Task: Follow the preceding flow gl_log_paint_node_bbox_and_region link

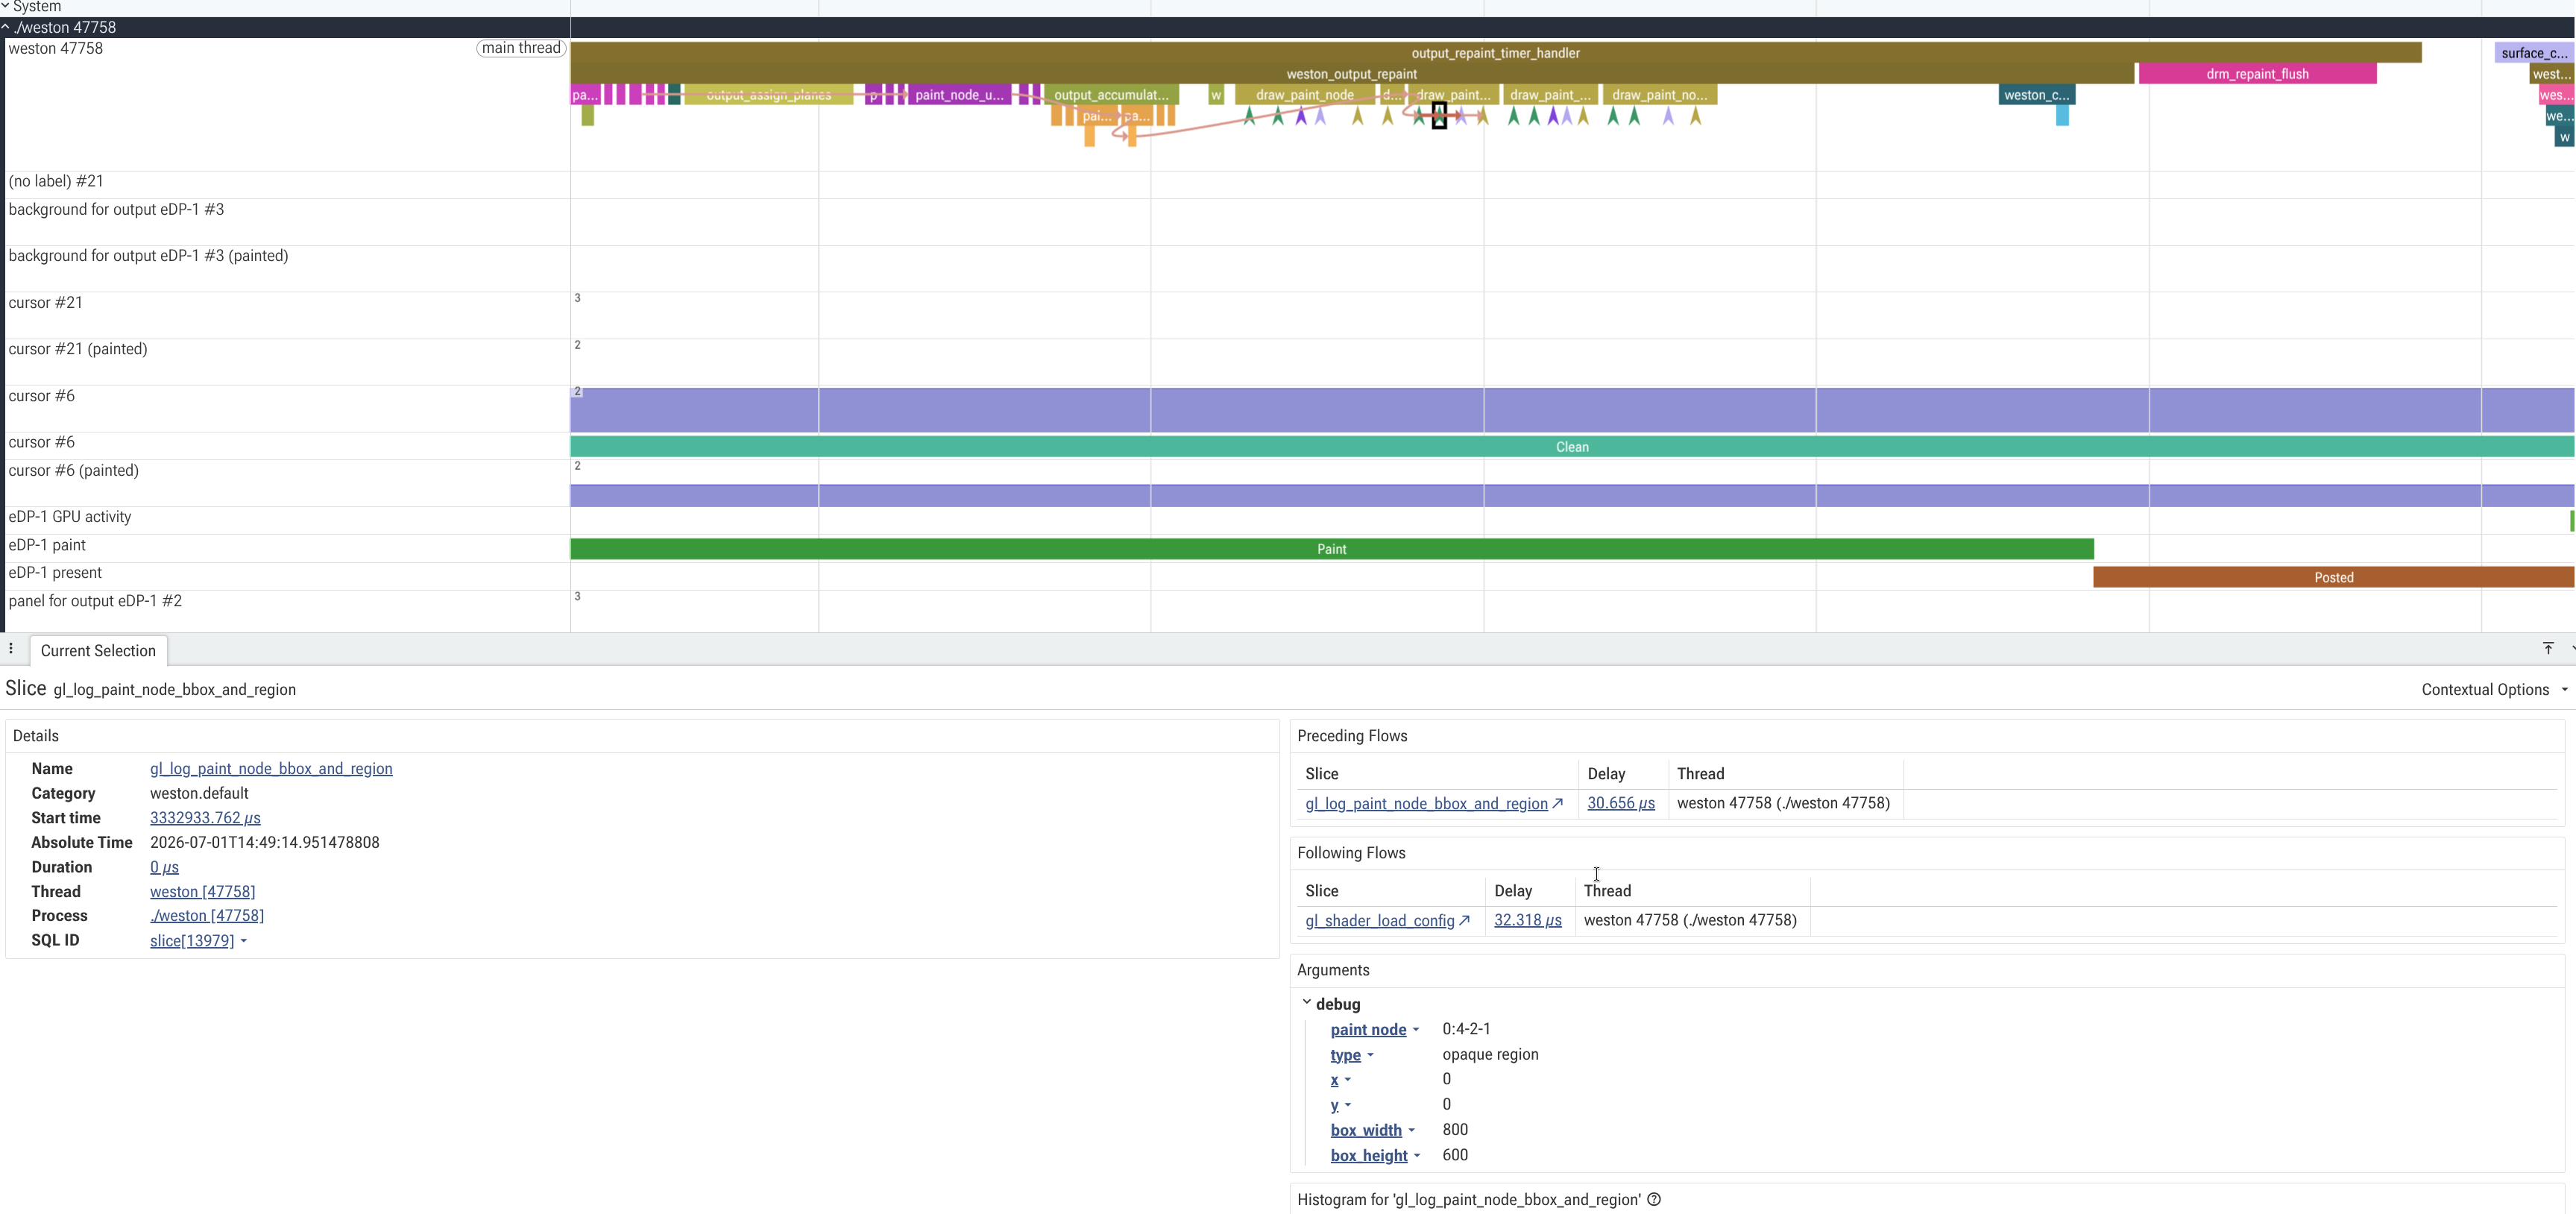Action: [x=1433, y=804]
